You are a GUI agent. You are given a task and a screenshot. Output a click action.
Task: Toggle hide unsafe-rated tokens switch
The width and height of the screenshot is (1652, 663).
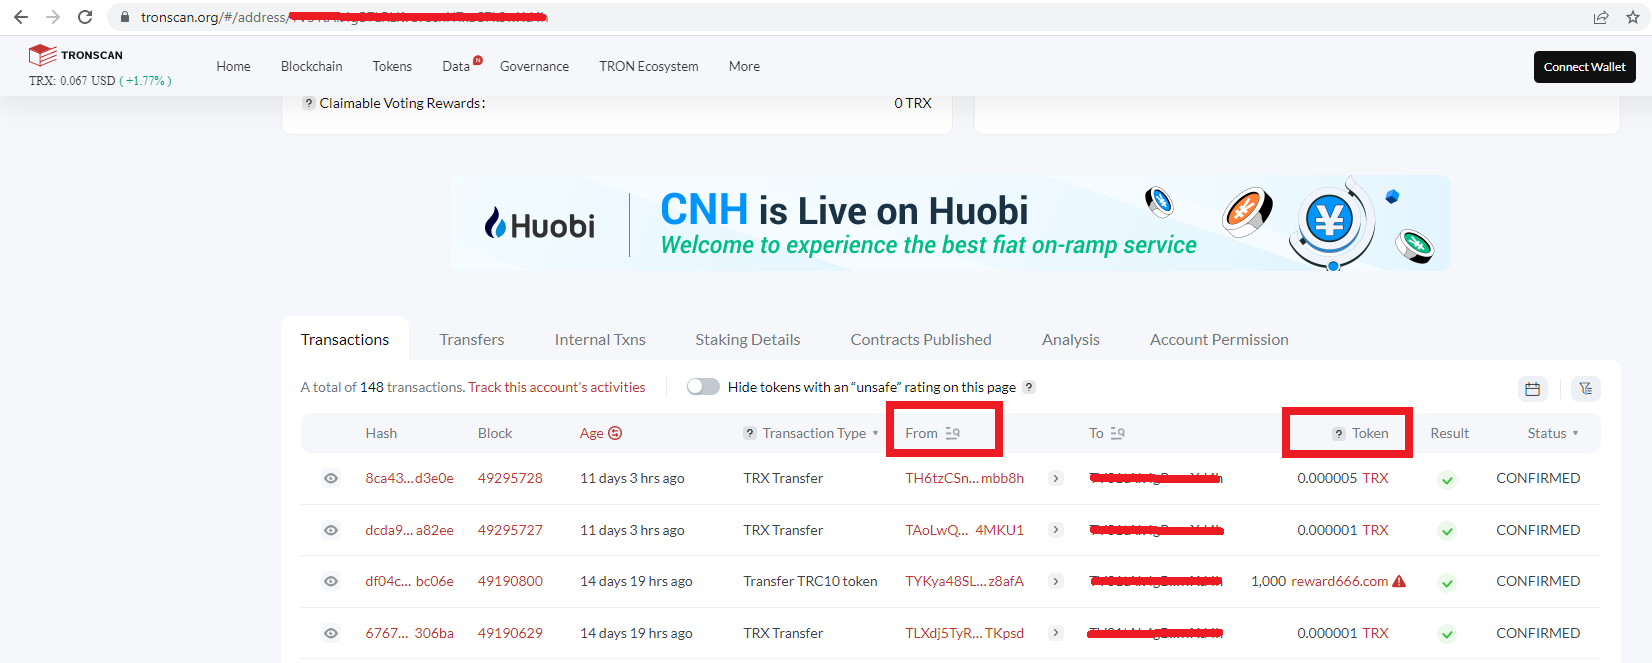tap(703, 387)
